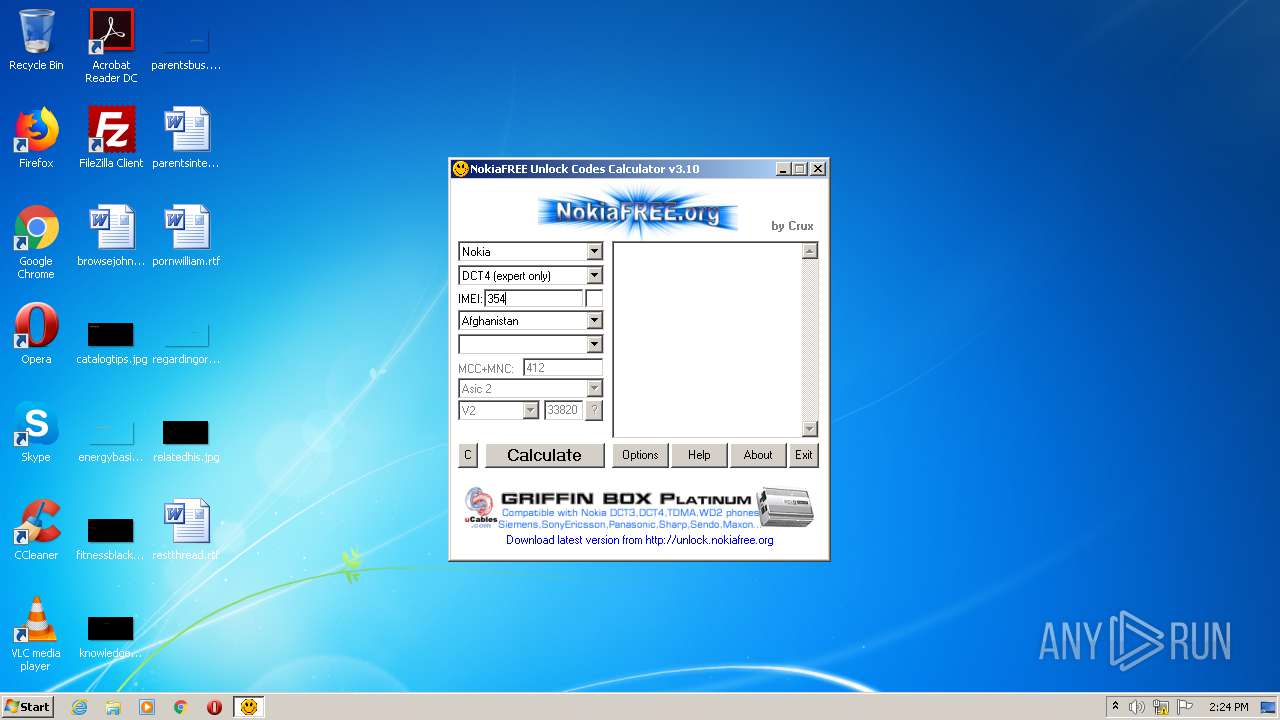Viewport: 1280px width, 720px height.
Task: Open the Options button
Action: click(640, 455)
